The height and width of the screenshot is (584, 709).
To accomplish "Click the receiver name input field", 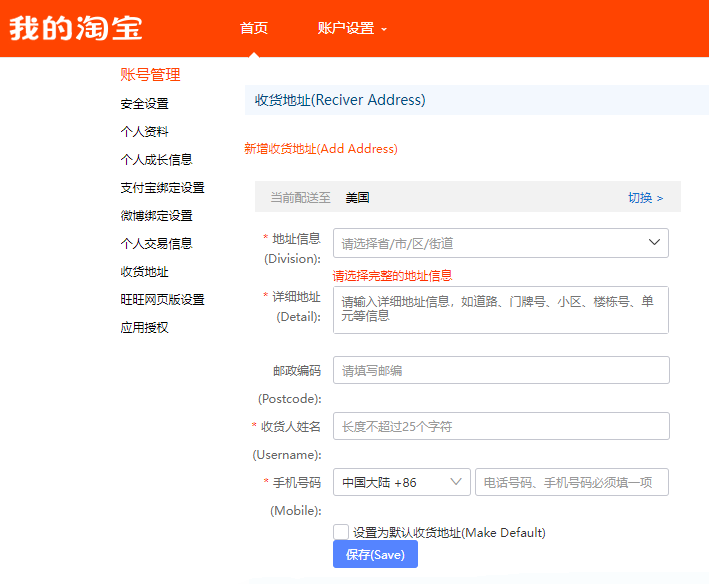I will 501,426.
